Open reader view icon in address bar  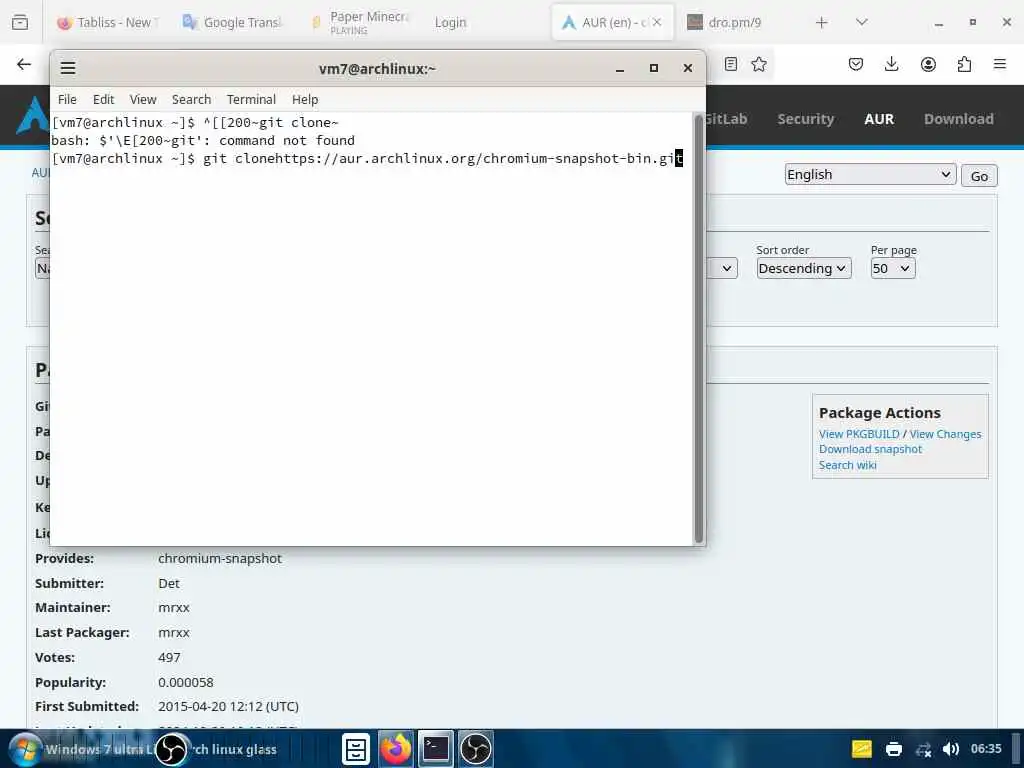(x=731, y=64)
